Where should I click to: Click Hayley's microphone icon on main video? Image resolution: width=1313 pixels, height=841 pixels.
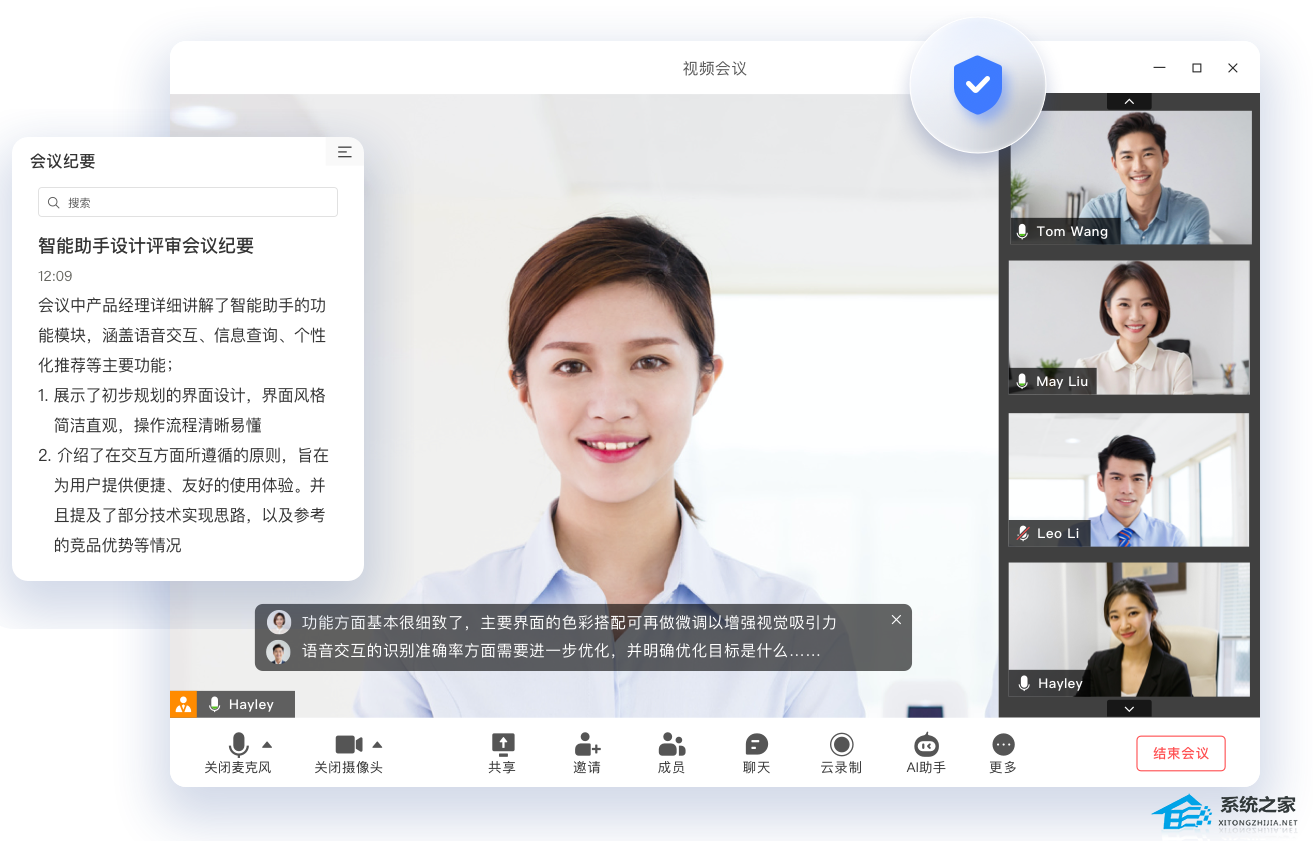[214, 704]
